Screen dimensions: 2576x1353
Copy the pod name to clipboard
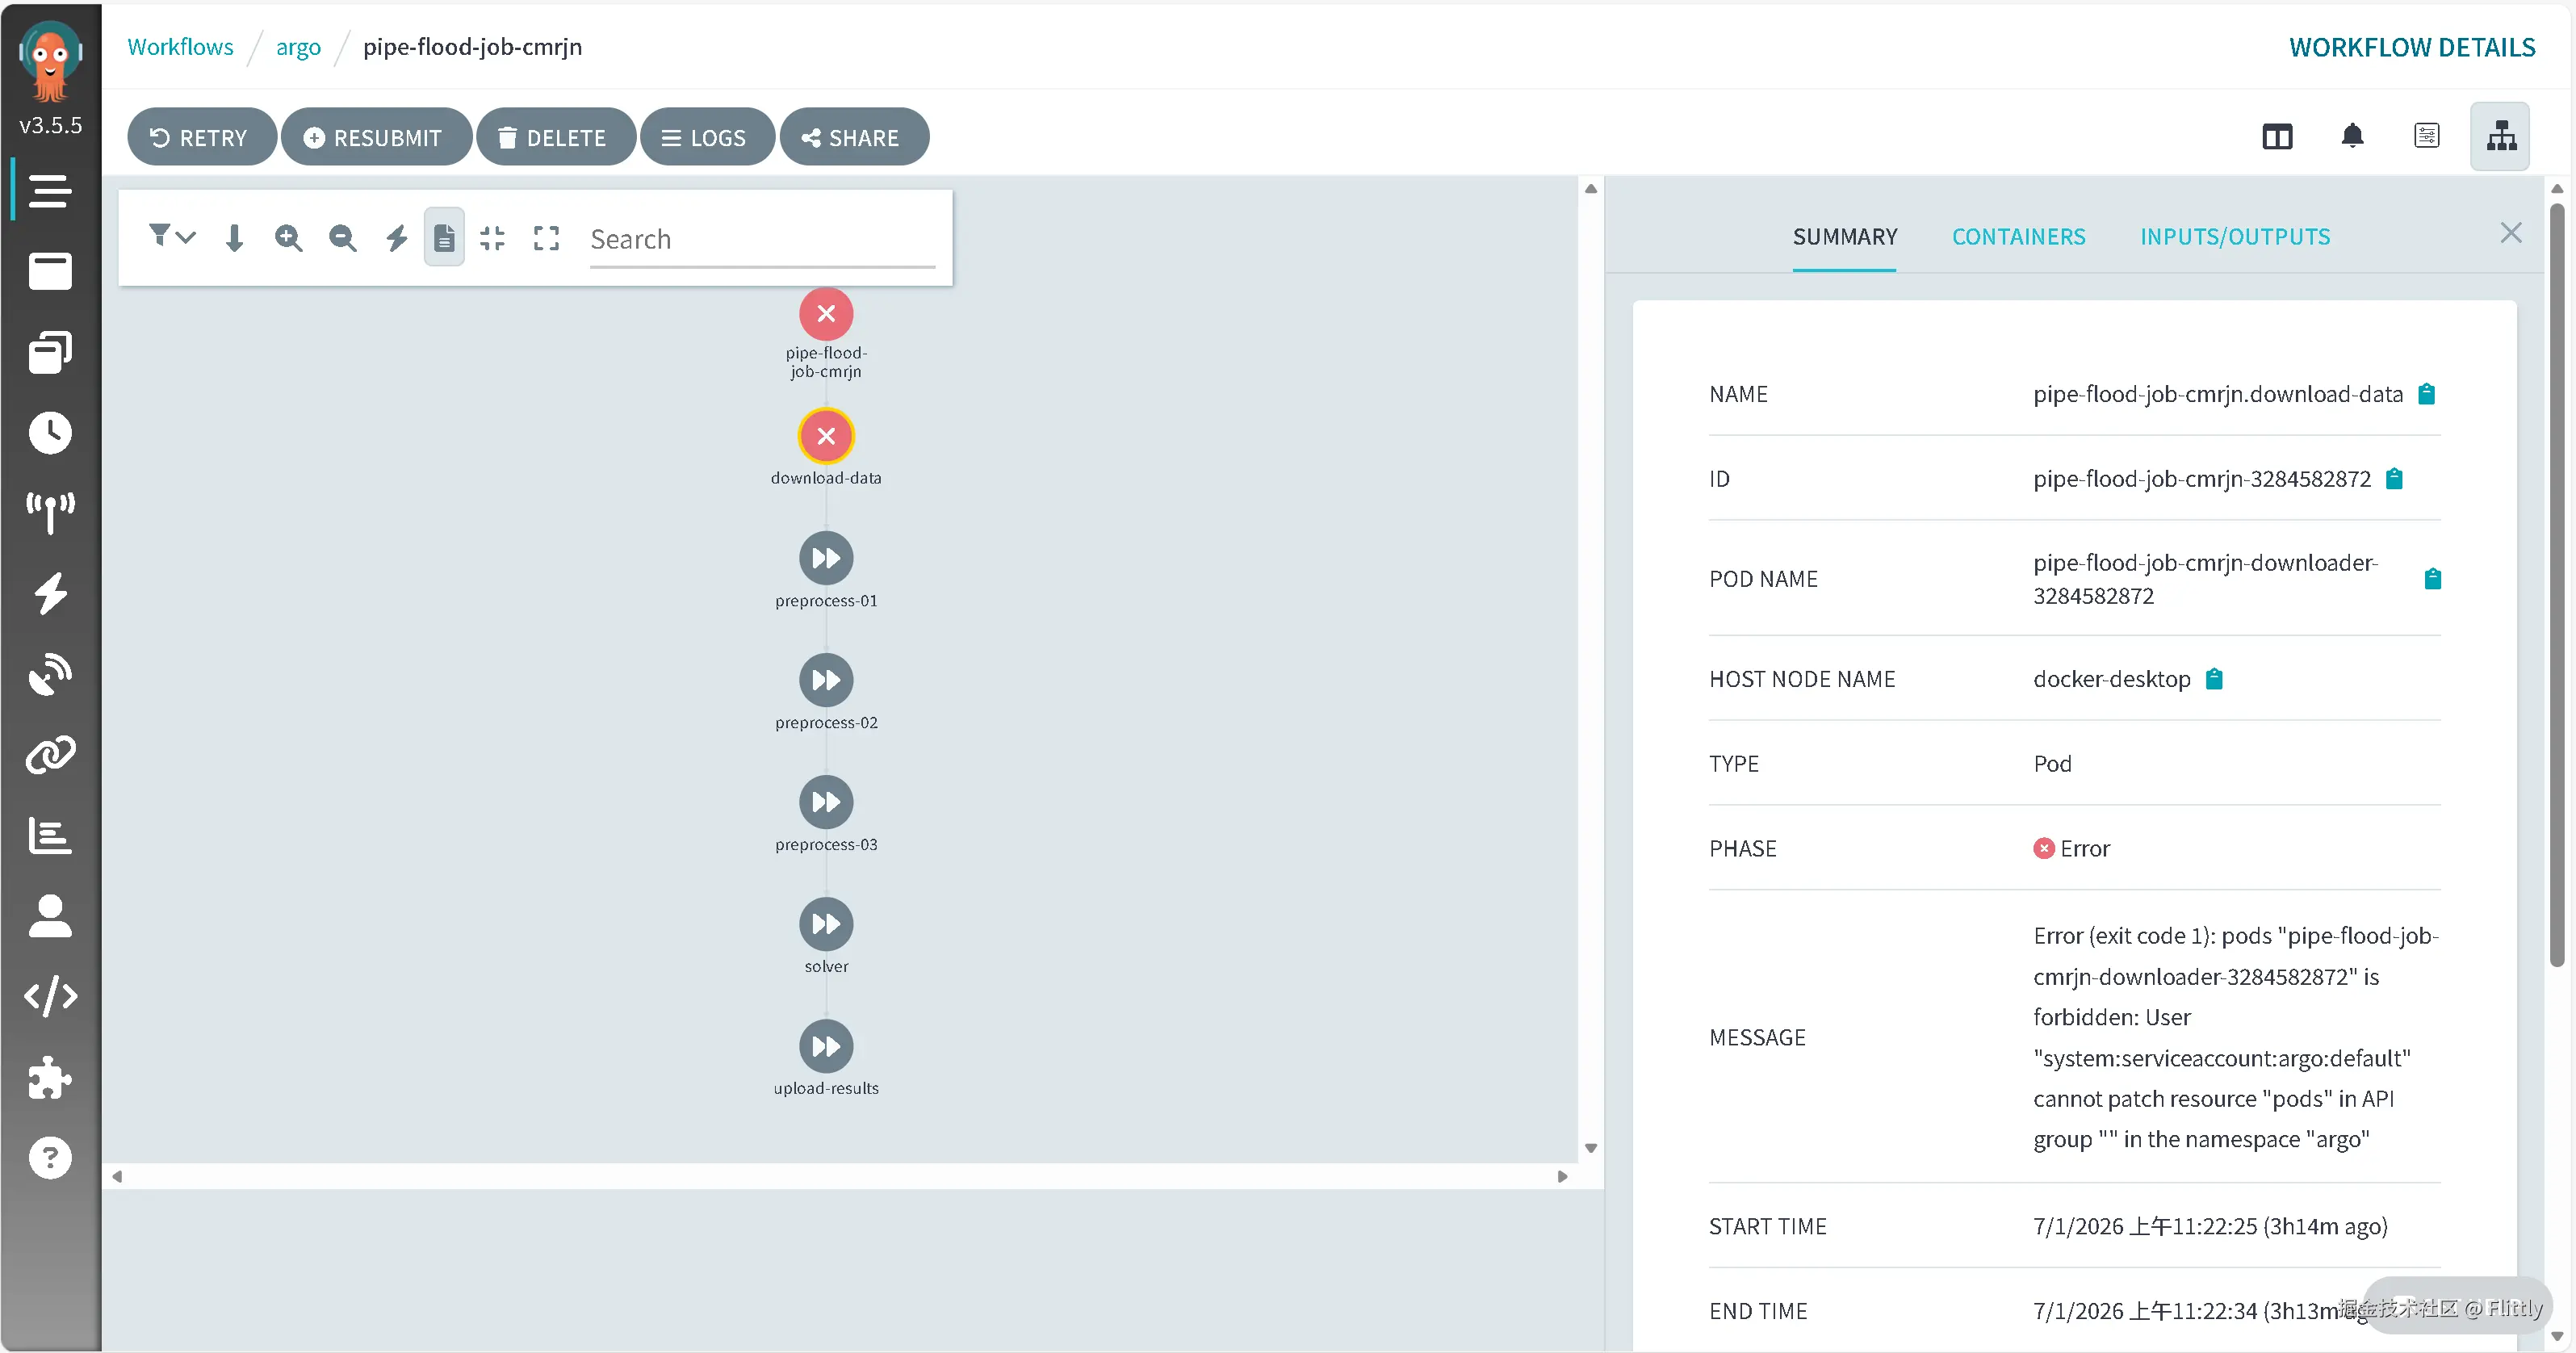pos(2433,579)
